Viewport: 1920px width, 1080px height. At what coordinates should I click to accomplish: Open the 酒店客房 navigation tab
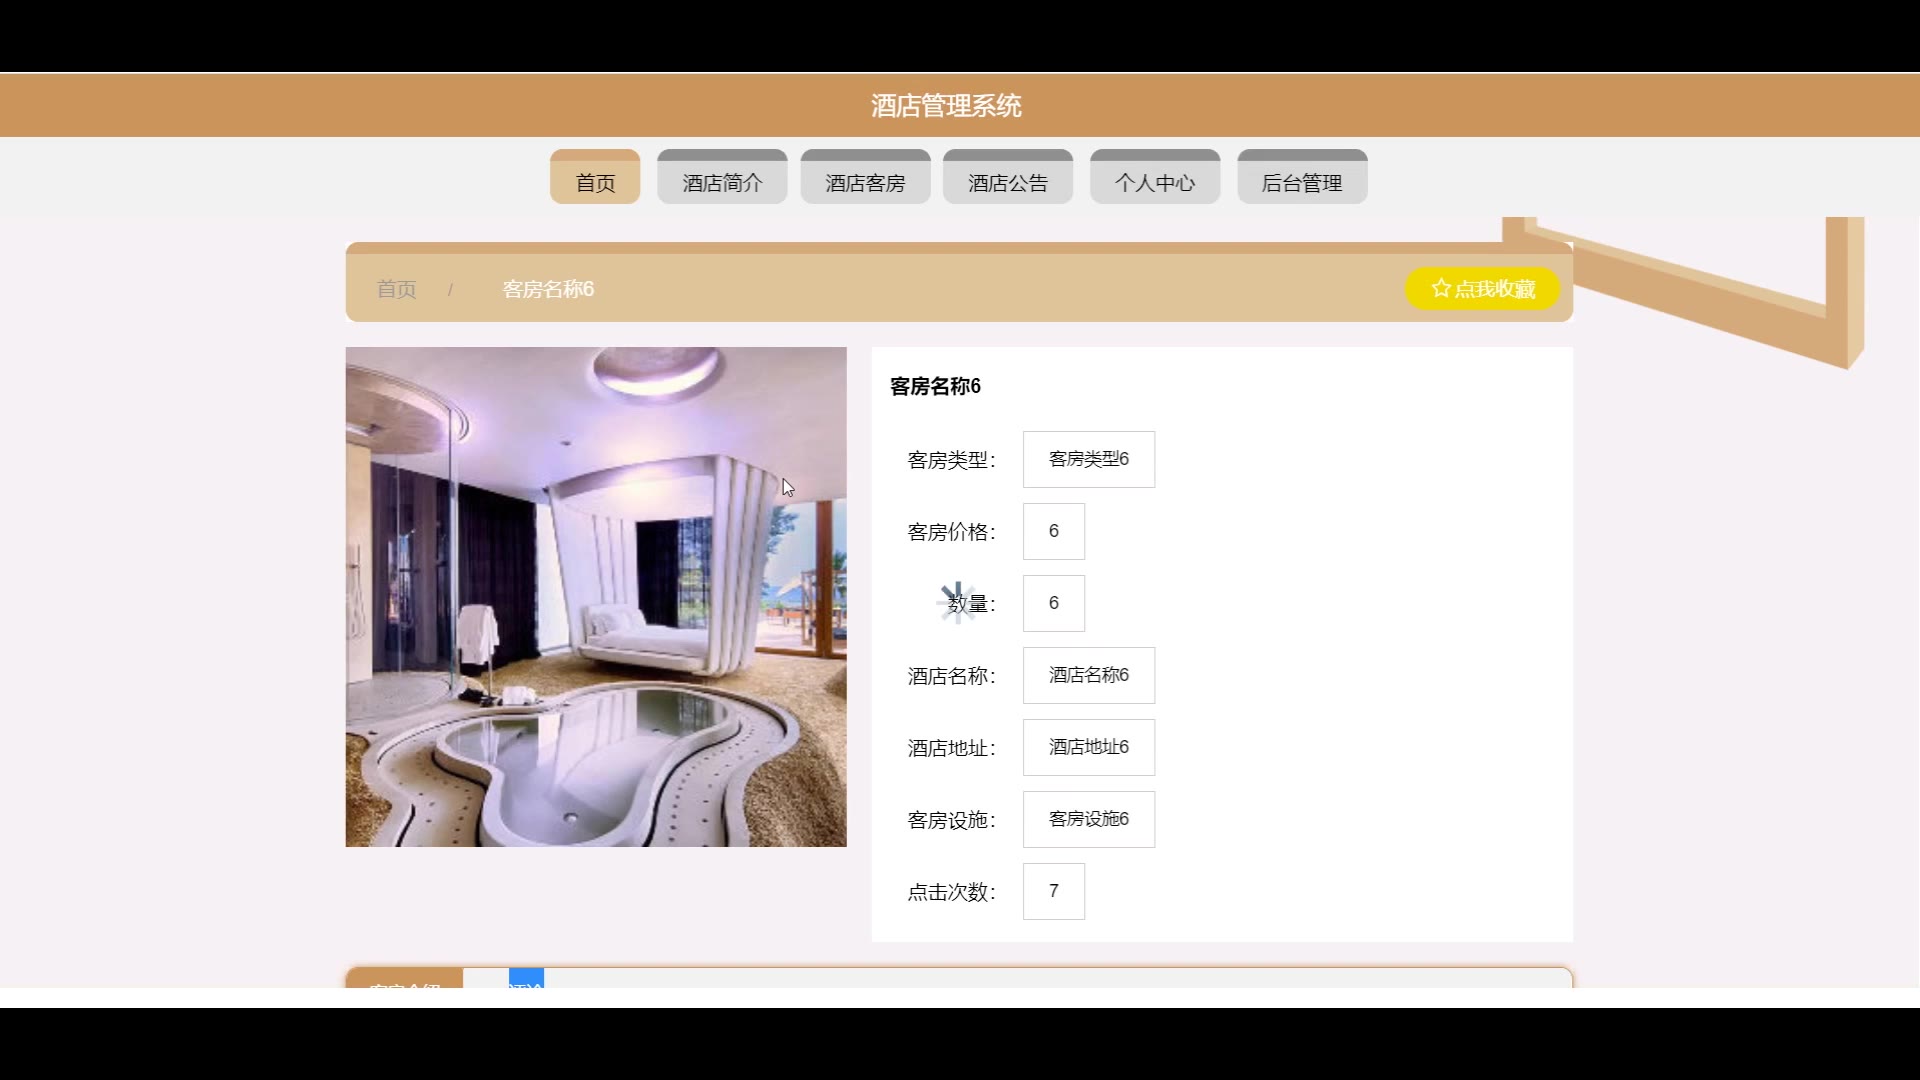(x=865, y=182)
